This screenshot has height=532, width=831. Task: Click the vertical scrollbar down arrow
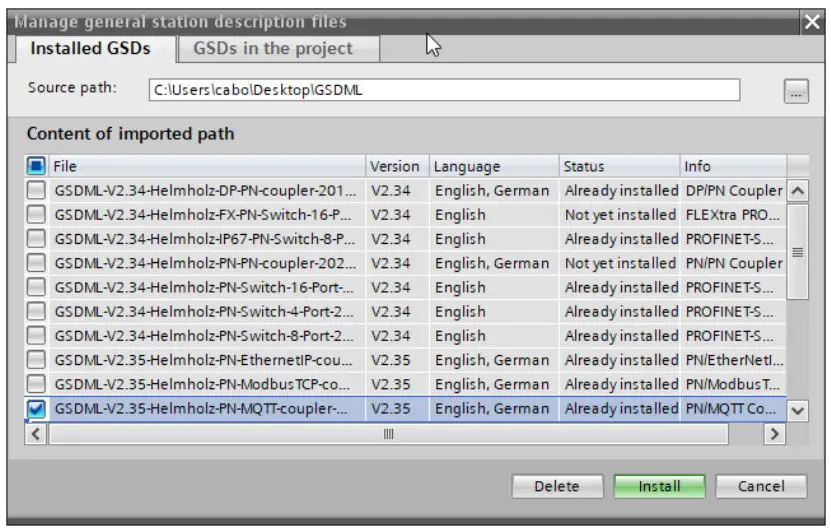pyautogui.click(x=798, y=411)
